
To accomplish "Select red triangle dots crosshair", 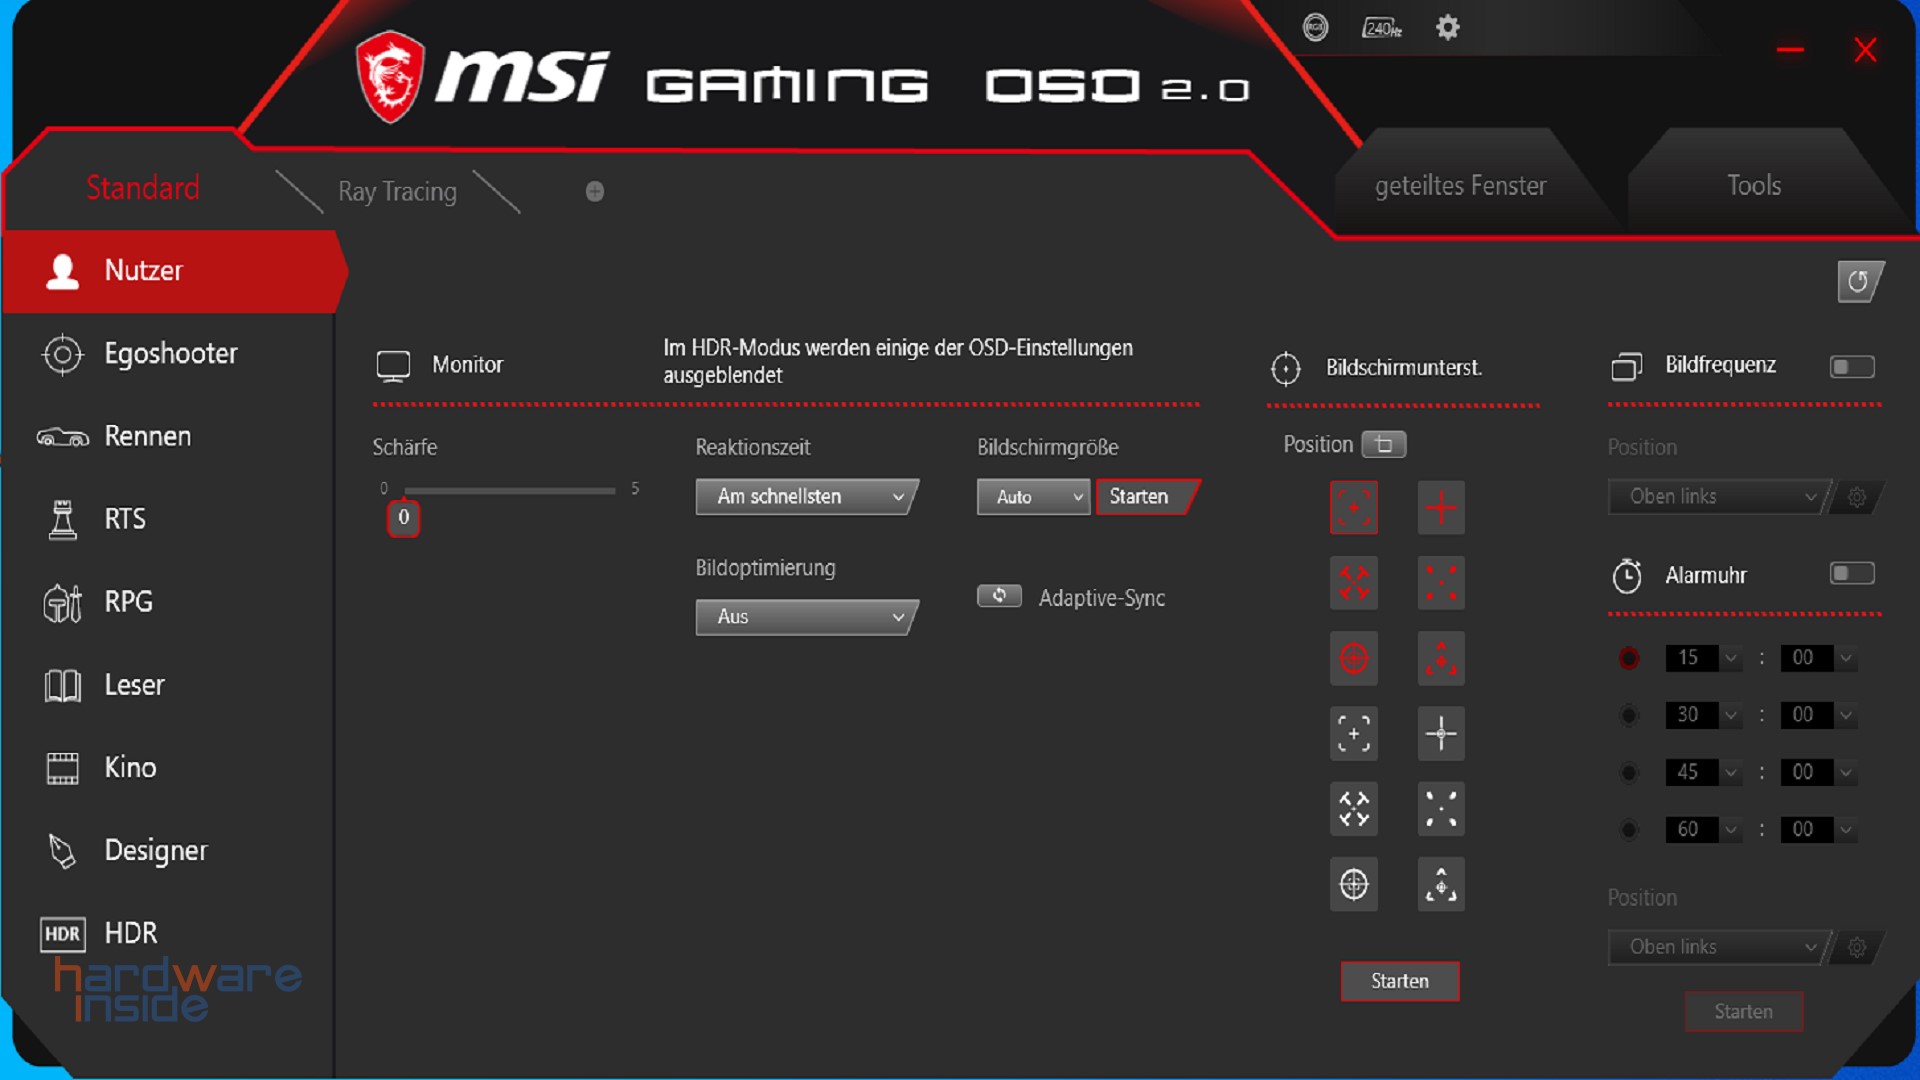I will (x=1441, y=658).
